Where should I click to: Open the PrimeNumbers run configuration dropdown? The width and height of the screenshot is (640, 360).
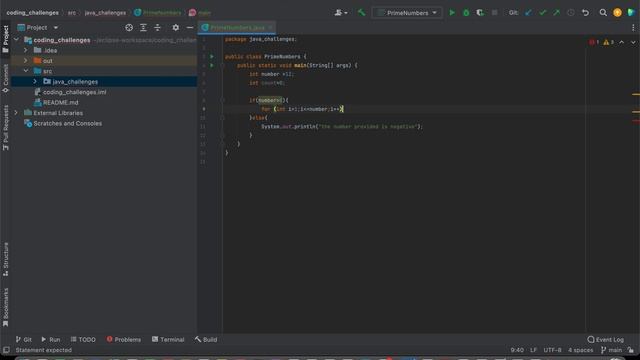pos(407,13)
